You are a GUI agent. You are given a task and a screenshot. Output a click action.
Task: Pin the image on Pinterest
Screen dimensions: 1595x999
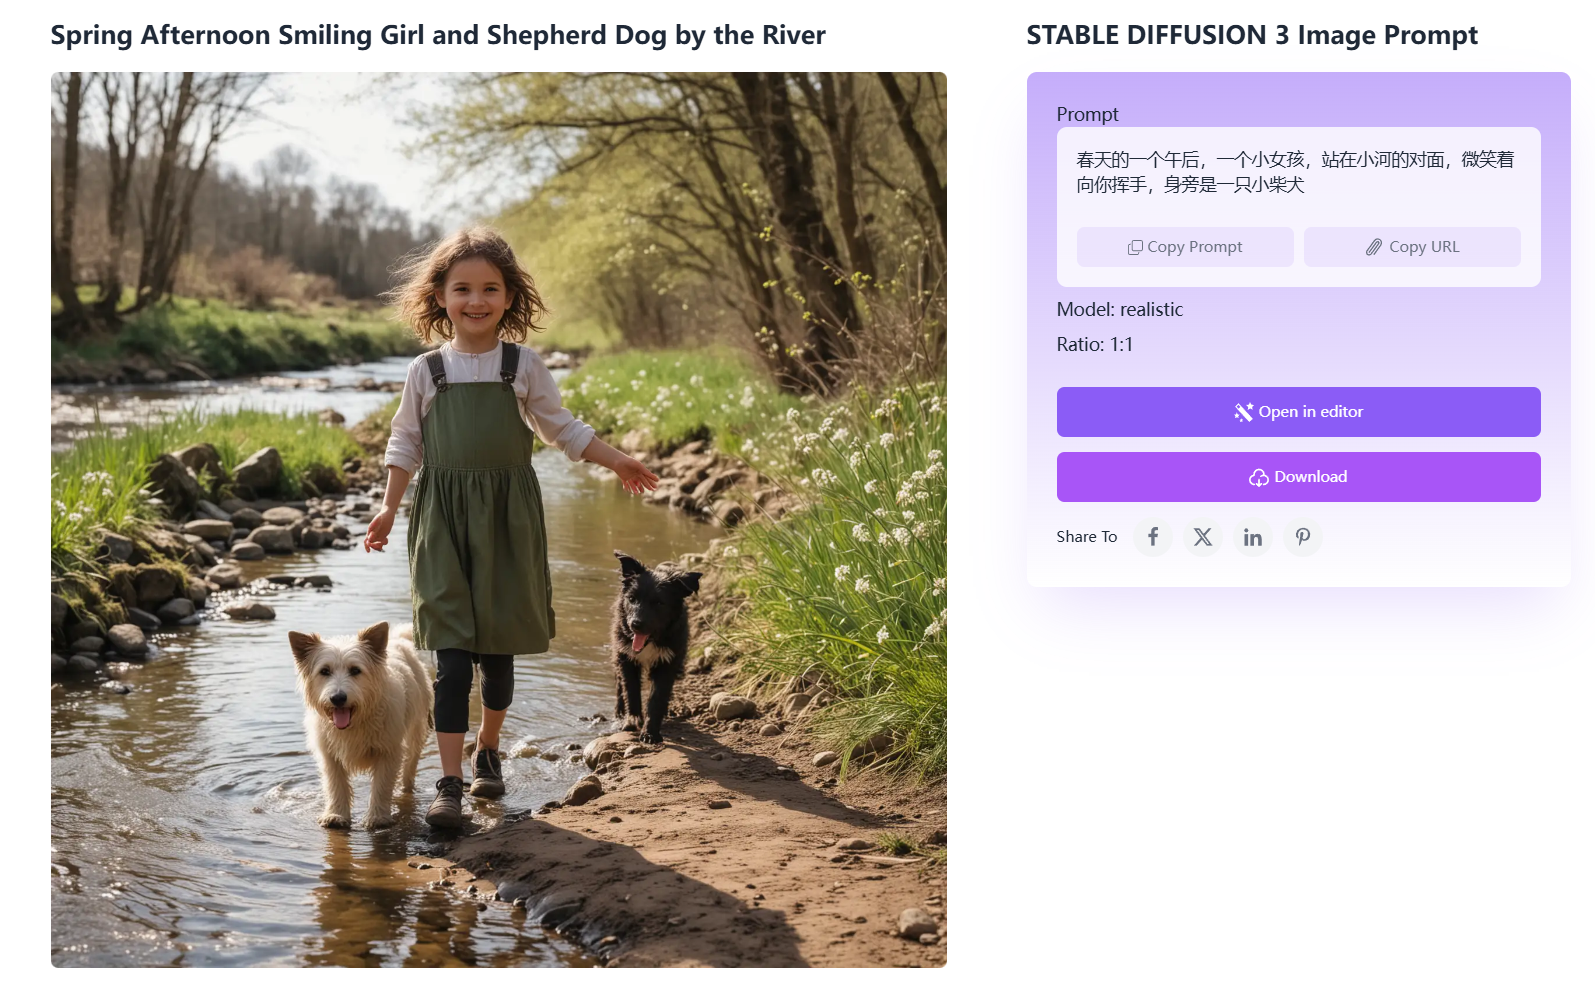[x=1303, y=537]
